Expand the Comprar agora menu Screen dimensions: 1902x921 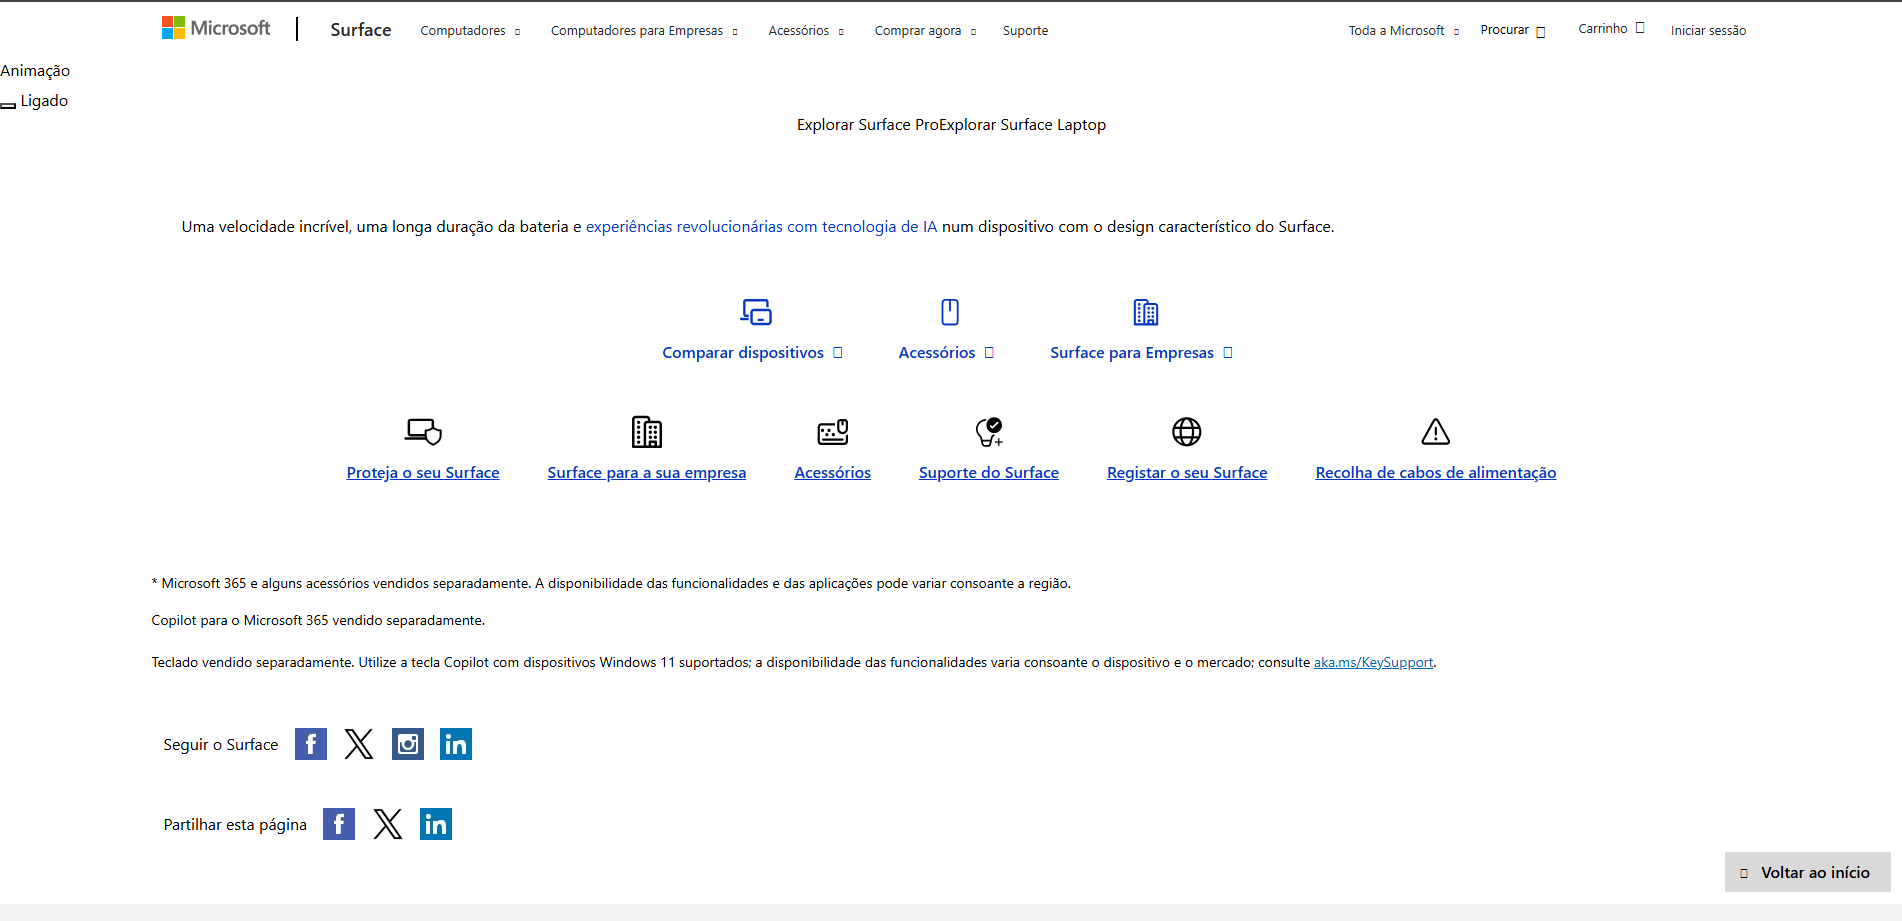(925, 31)
